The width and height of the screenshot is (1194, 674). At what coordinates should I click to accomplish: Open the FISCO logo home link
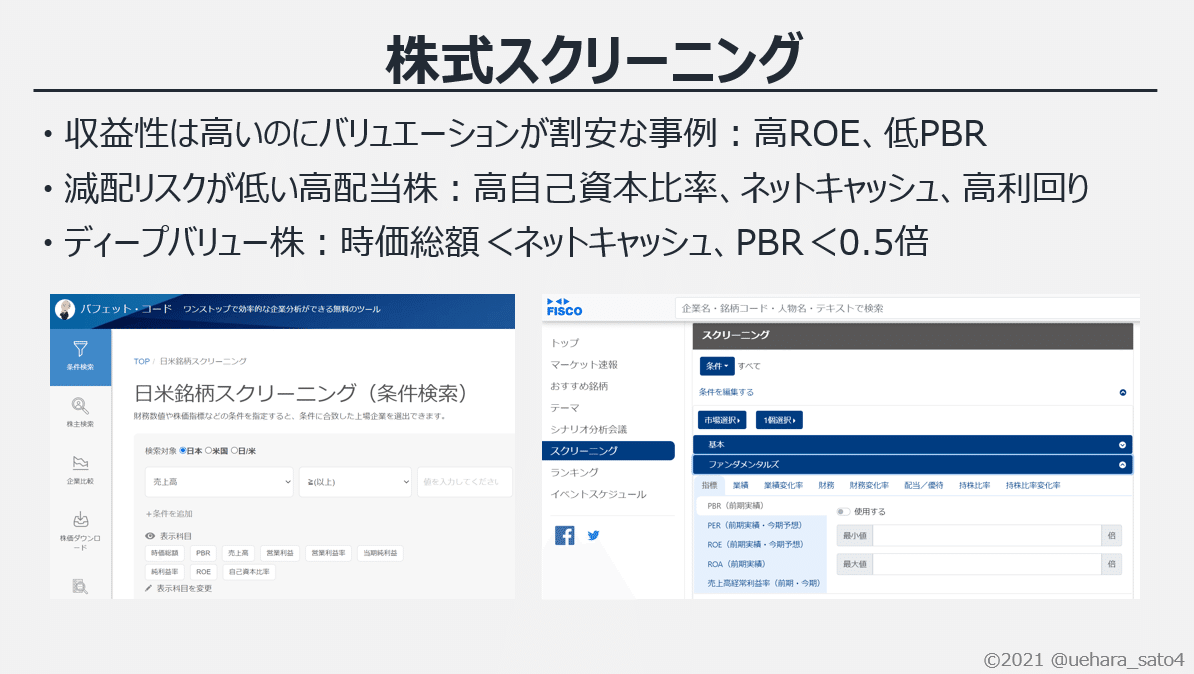[564, 308]
